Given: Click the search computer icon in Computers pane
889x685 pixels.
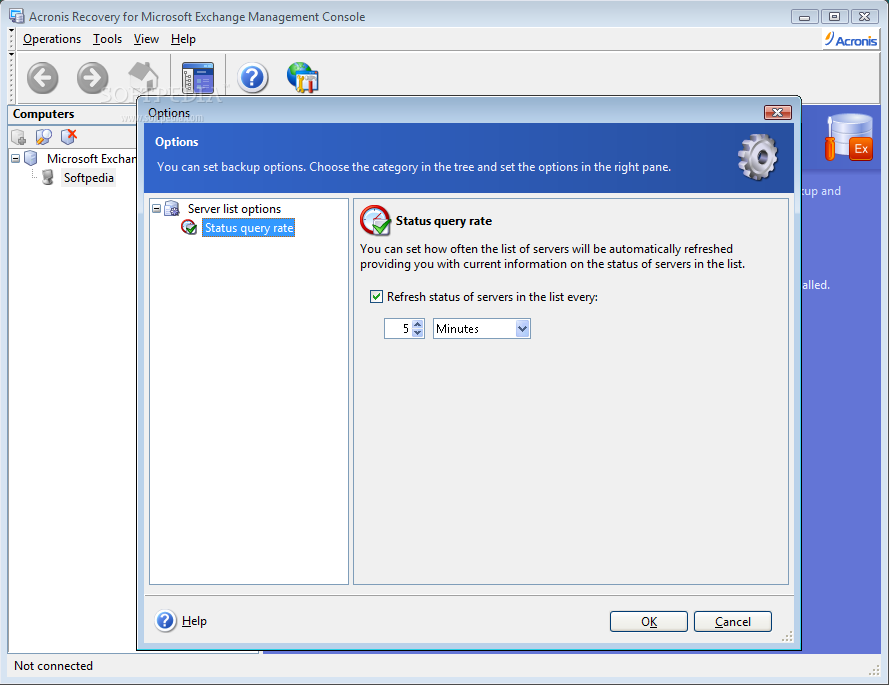Looking at the screenshot, I should point(43,137).
